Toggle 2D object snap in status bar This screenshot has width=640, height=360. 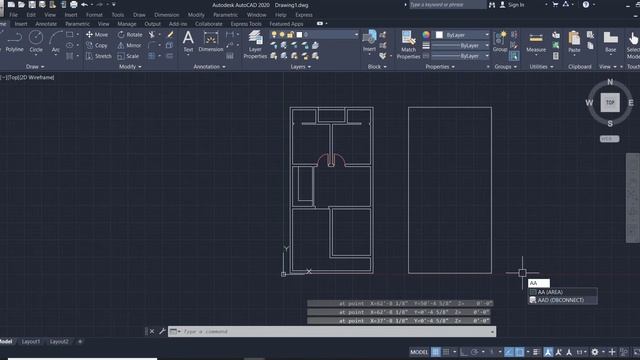coord(519,352)
